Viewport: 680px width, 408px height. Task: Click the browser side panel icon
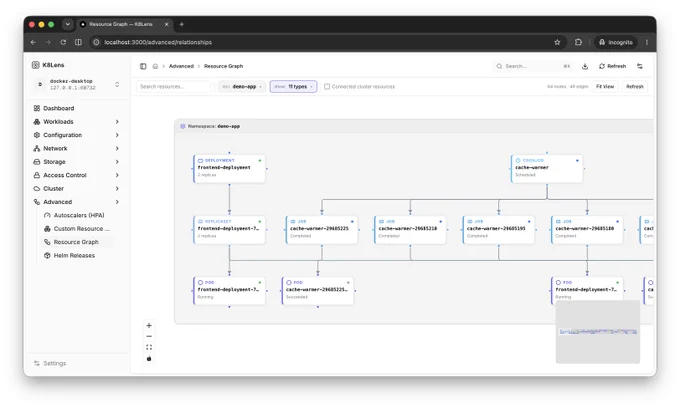(78, 42)
